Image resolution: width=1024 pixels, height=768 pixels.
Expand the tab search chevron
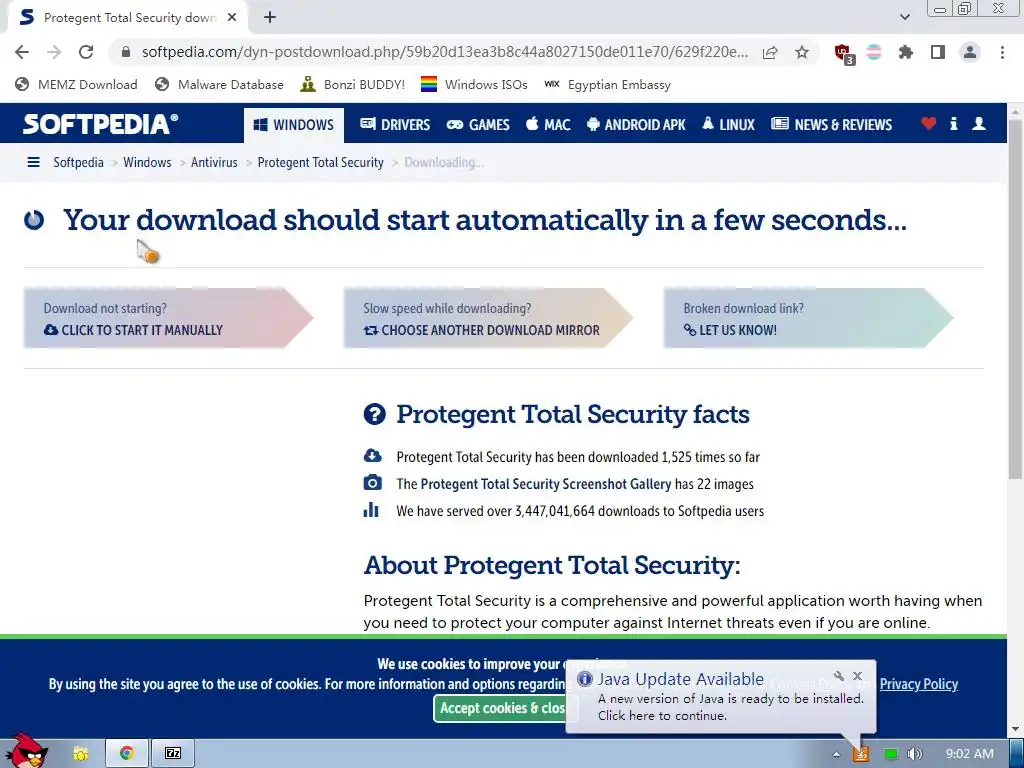click(904, 17)
